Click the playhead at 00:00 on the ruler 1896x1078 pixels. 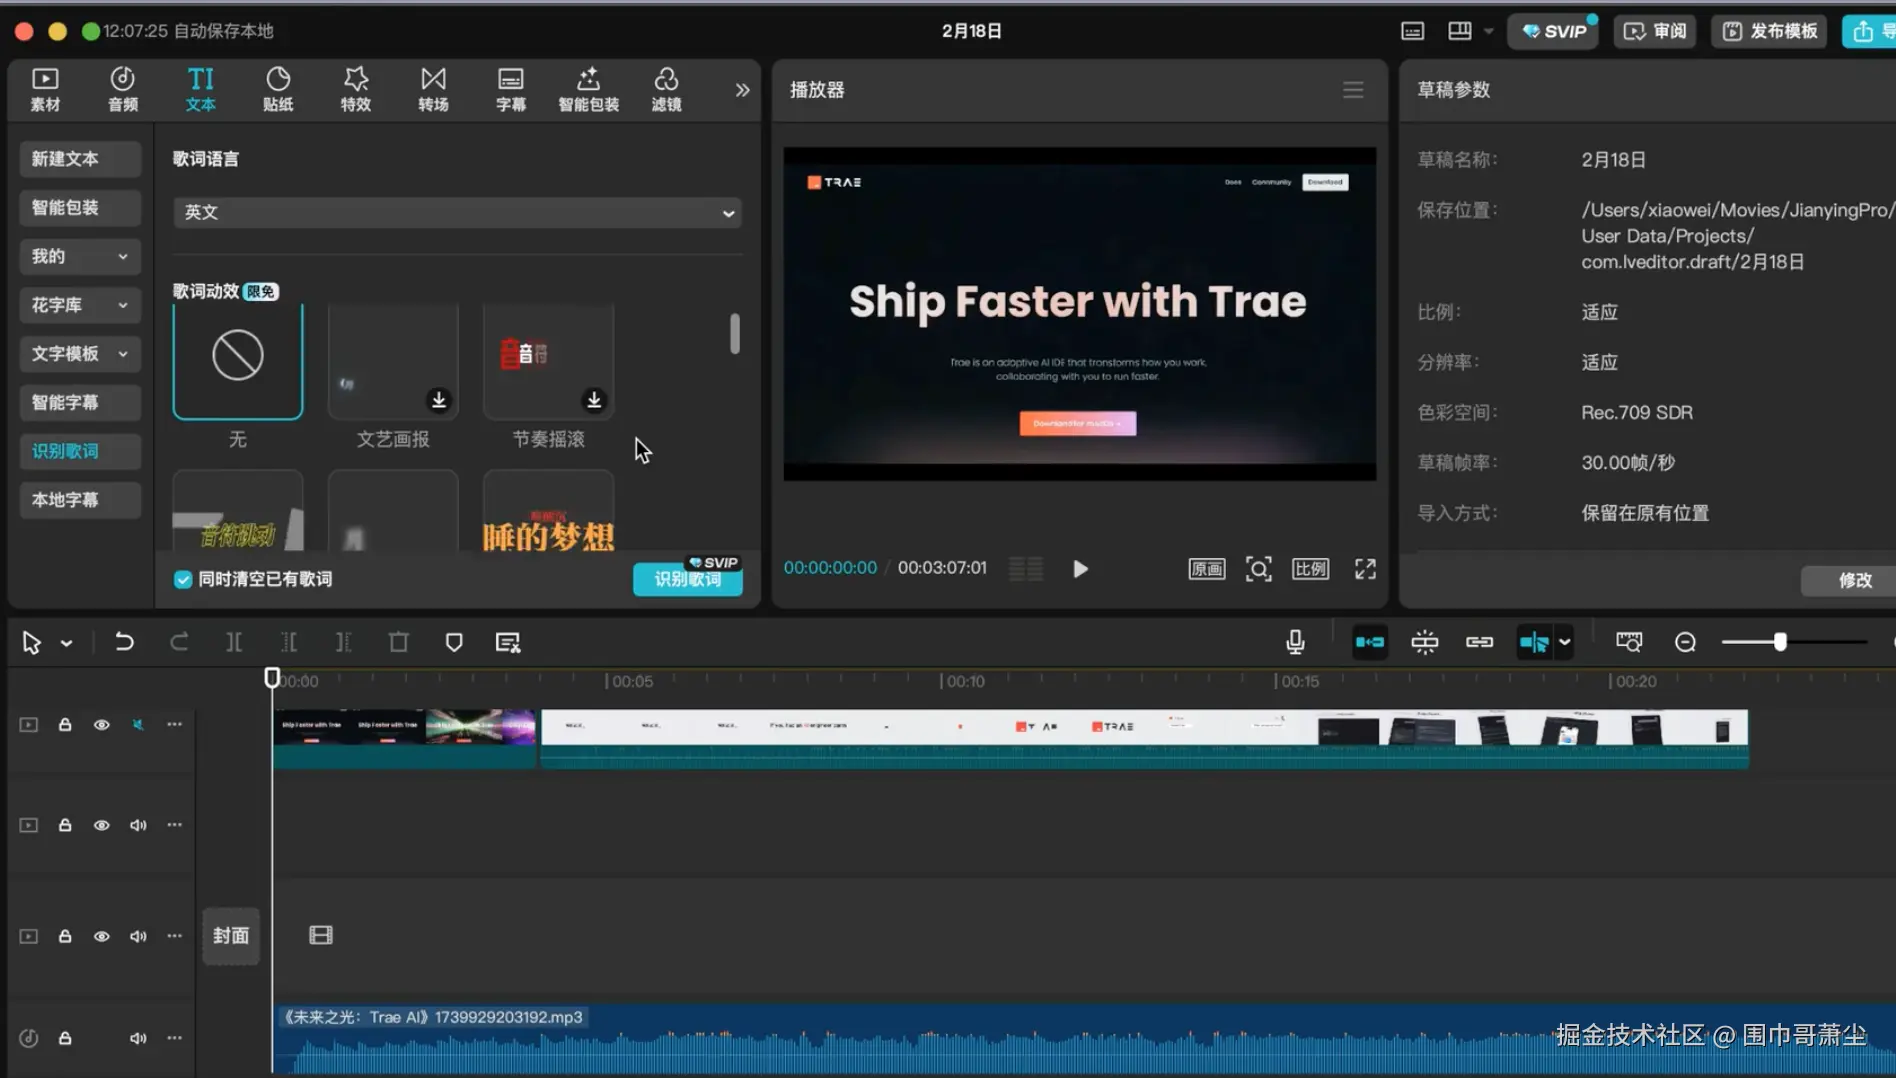pos(272,678)
